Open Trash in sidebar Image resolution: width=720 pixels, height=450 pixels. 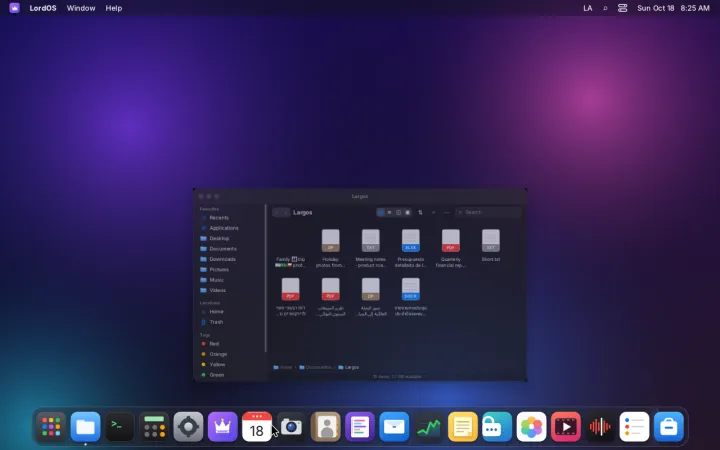(231, 322)
